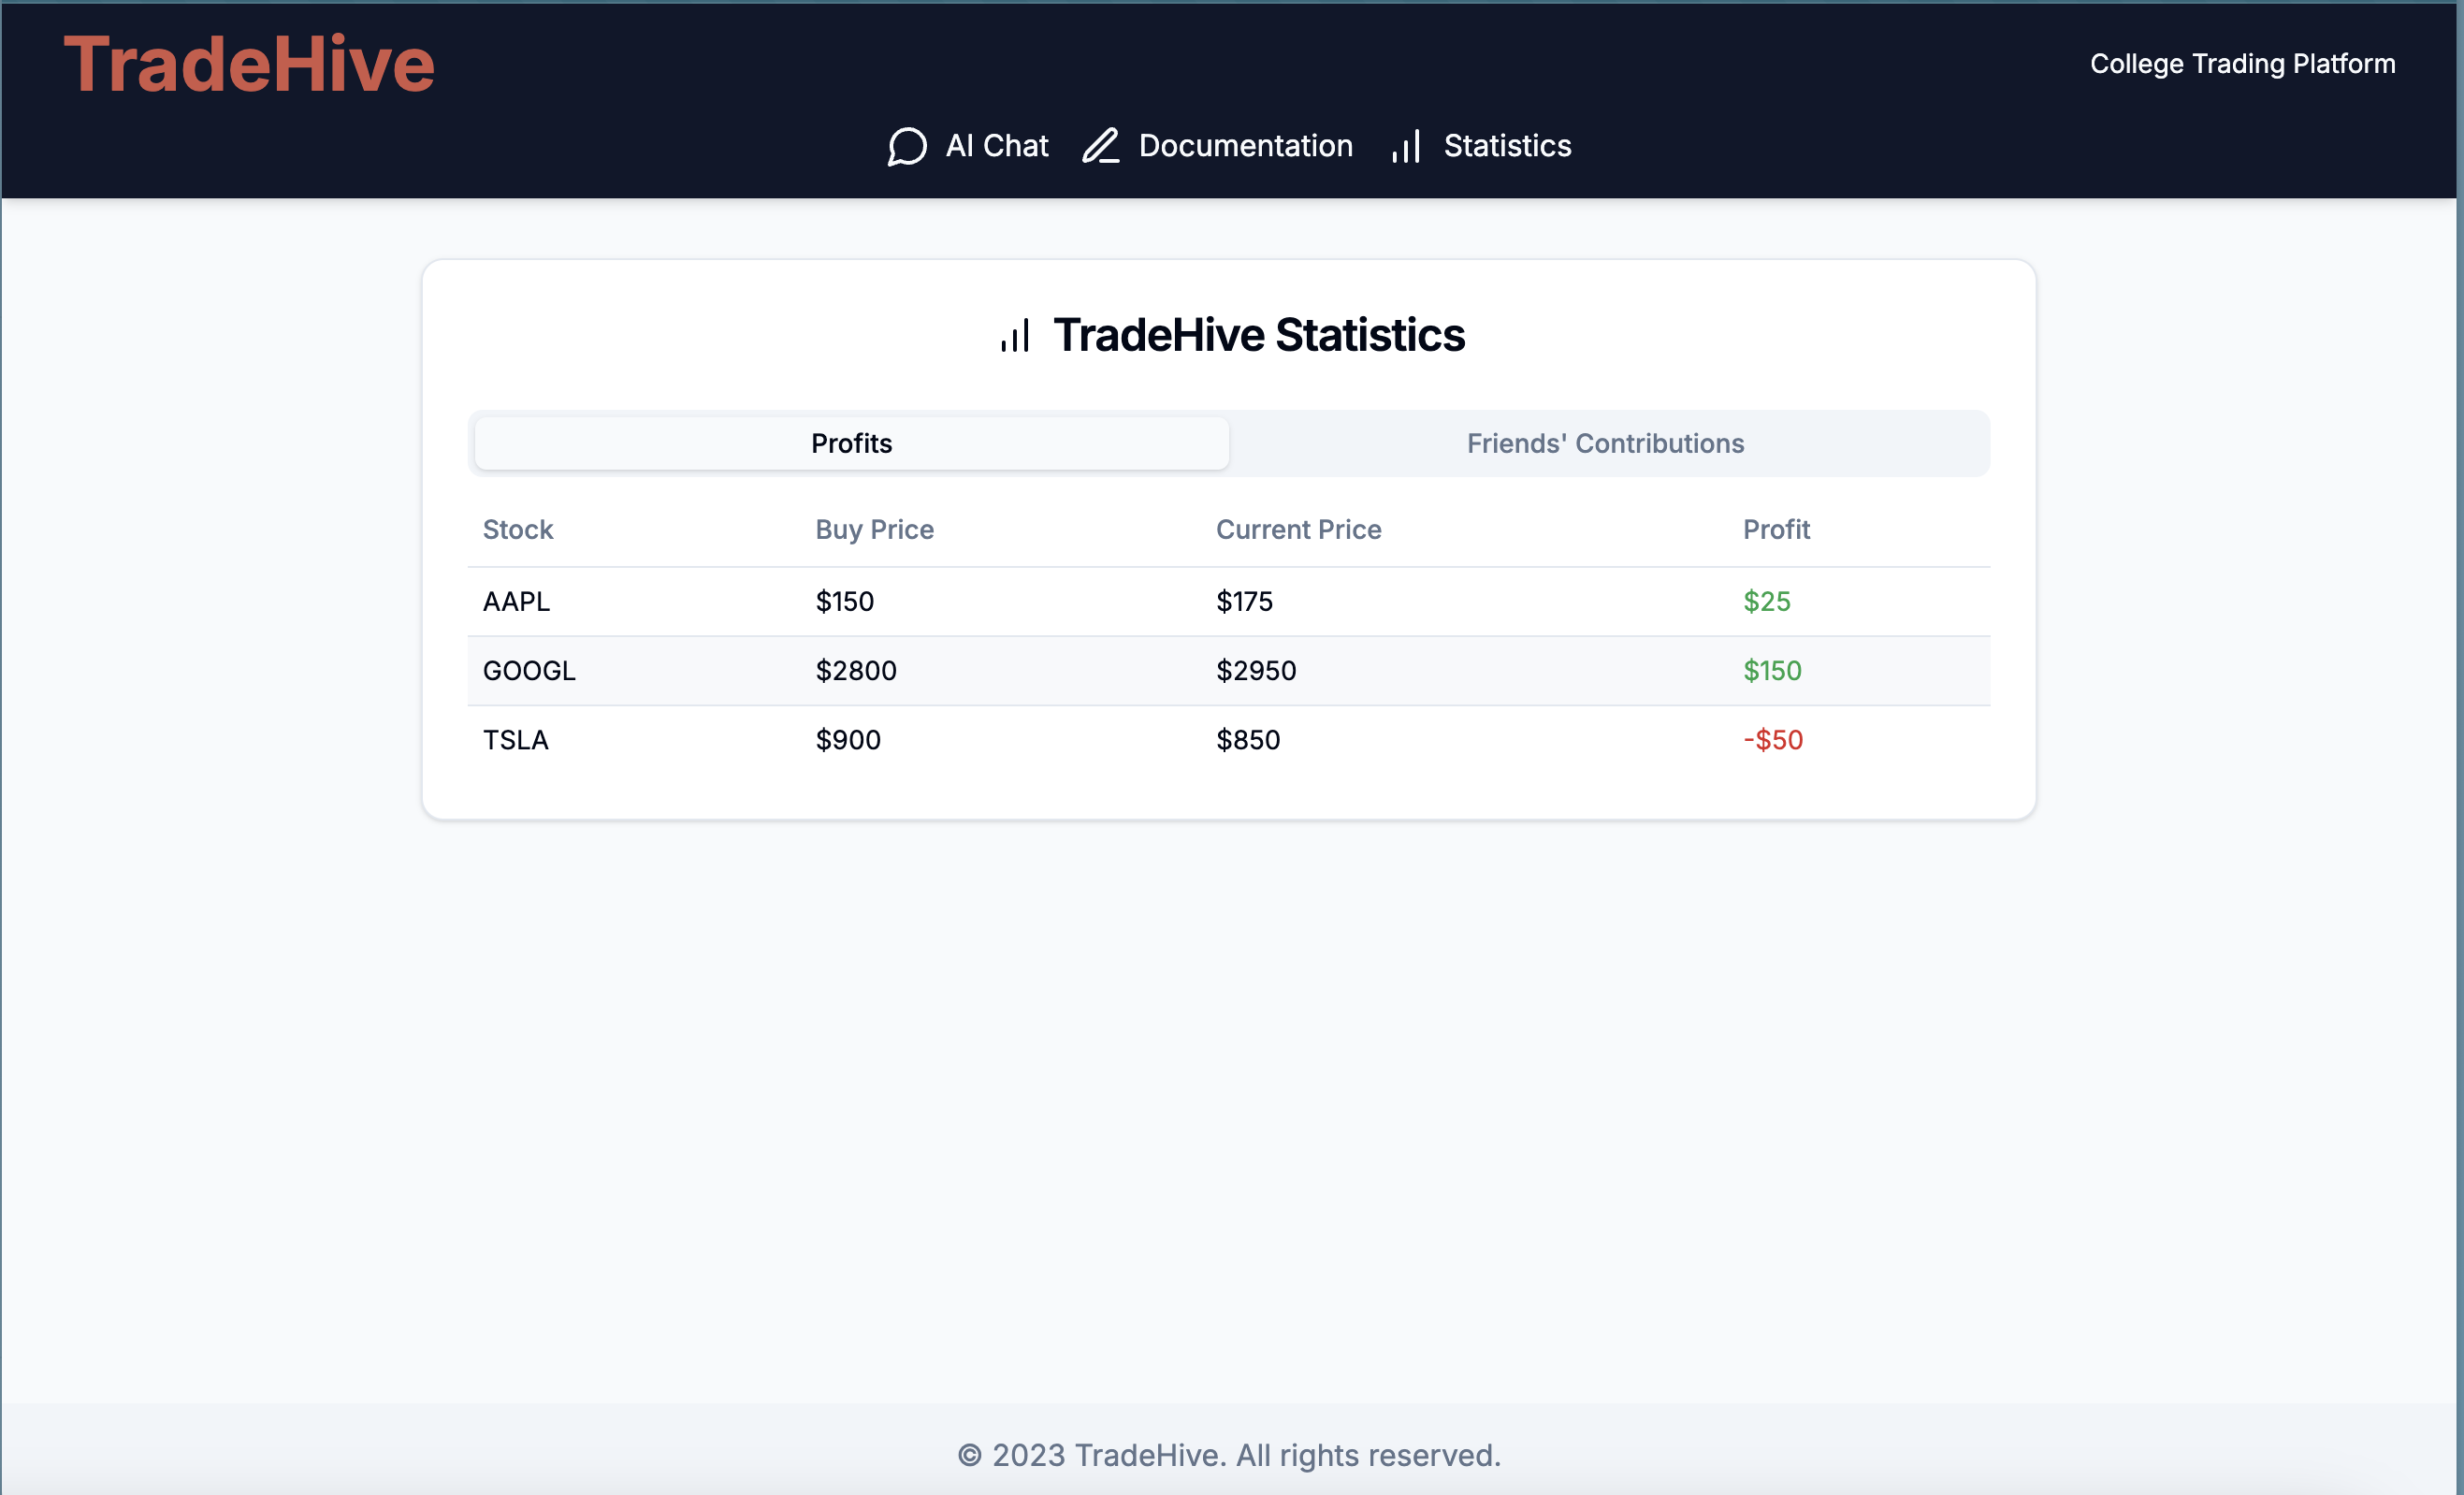2464x1495 pixels.
Task: Click the Stock column header
Action: click(517, 529)
